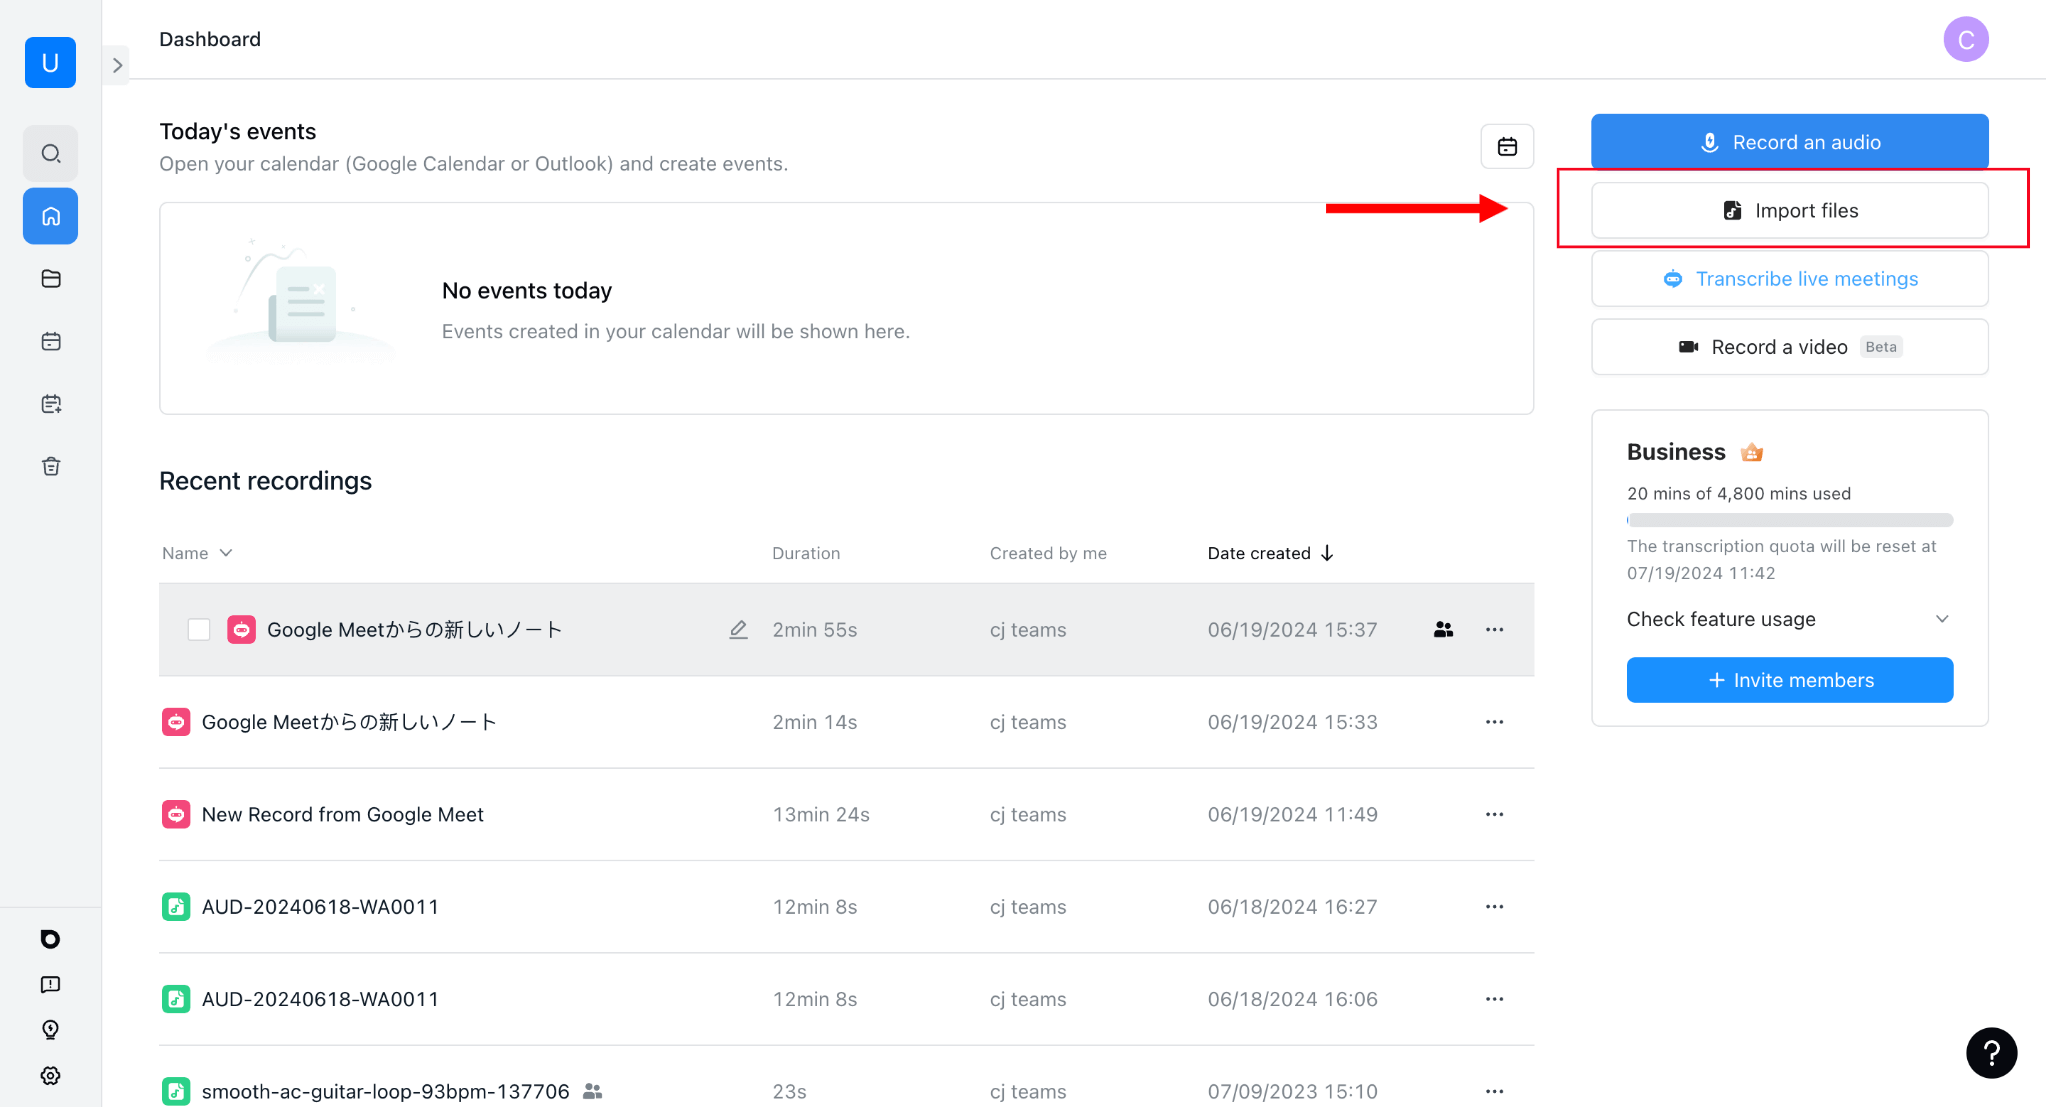Click the red meeting icon of New Record from Google Meet

(176, 815)
